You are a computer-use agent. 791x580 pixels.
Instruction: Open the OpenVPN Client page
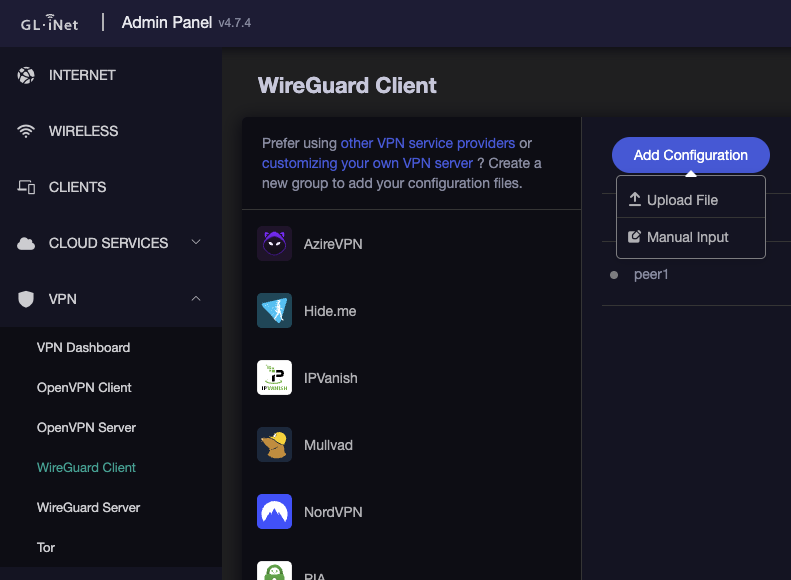pos(84,387)
